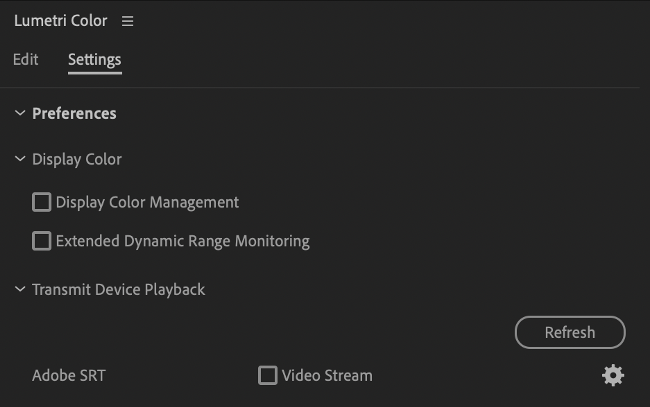Click the Display Color Management label text
The height and width of the screenshot is (407, 650).
coord(147,203)
